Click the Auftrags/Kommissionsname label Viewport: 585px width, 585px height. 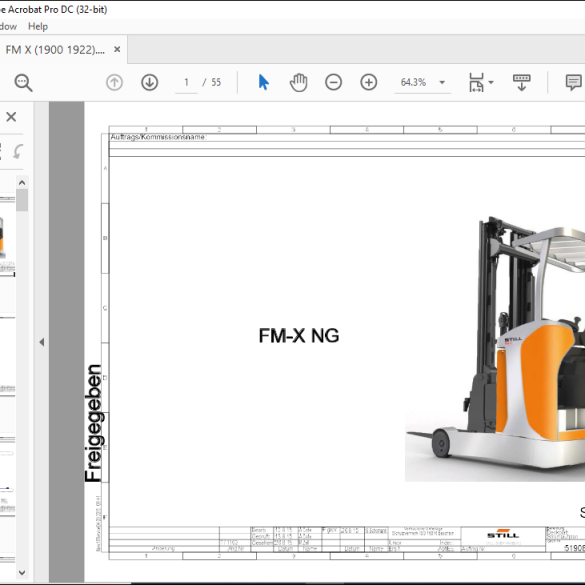click(x=158, y=137)
